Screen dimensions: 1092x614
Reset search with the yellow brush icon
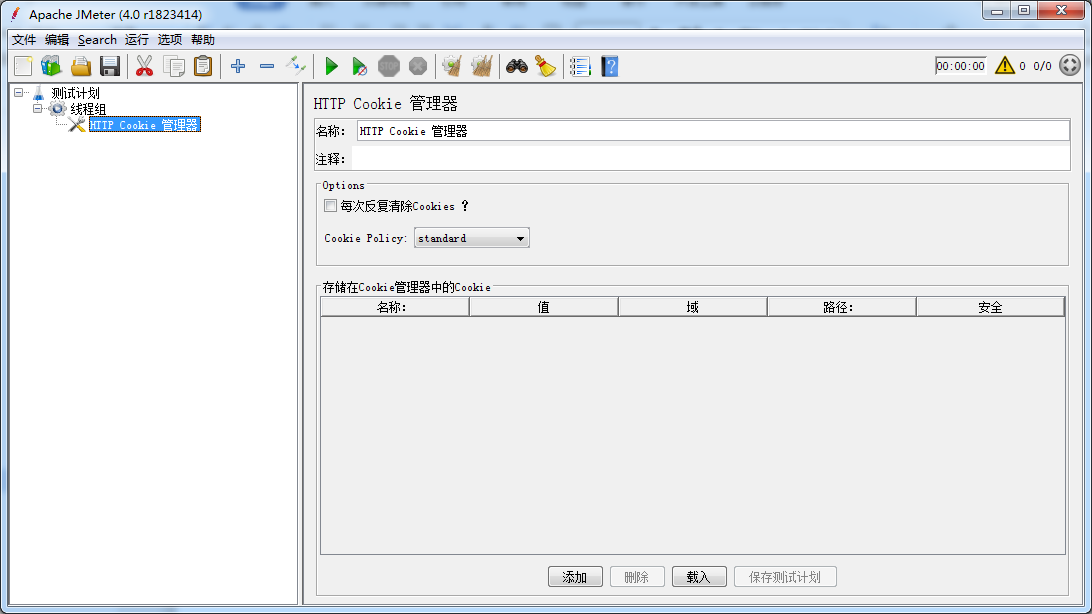pos(545,66)
